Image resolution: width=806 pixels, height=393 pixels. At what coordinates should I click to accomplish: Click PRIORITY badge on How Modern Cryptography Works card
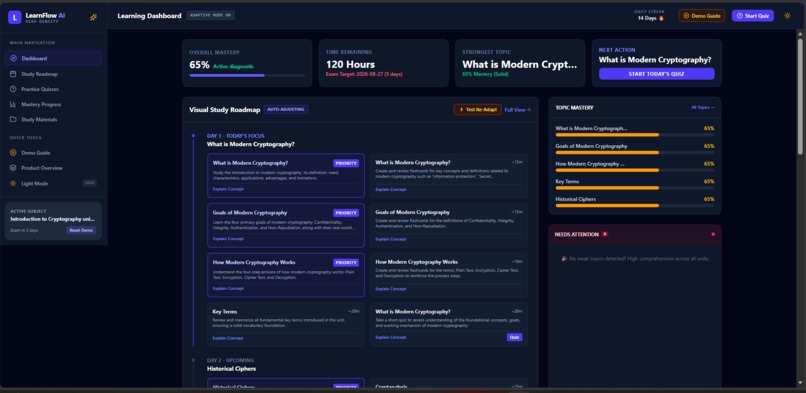[346, 263]
